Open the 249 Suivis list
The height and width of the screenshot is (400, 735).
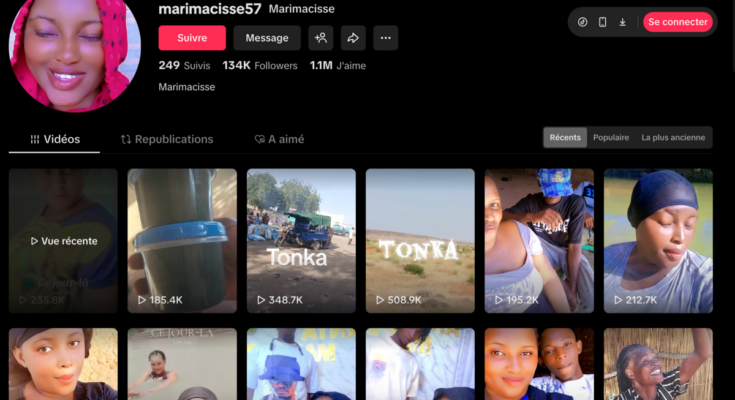184,66
